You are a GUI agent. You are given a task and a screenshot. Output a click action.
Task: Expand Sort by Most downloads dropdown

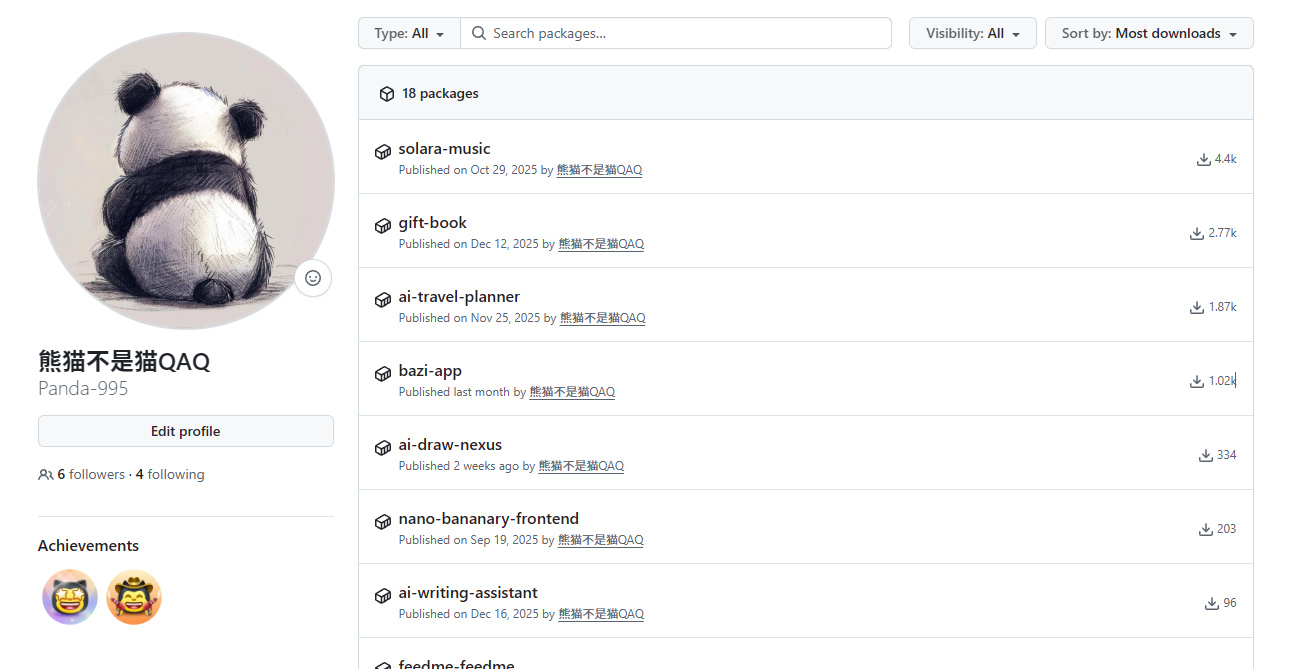tap(1148, 33)
